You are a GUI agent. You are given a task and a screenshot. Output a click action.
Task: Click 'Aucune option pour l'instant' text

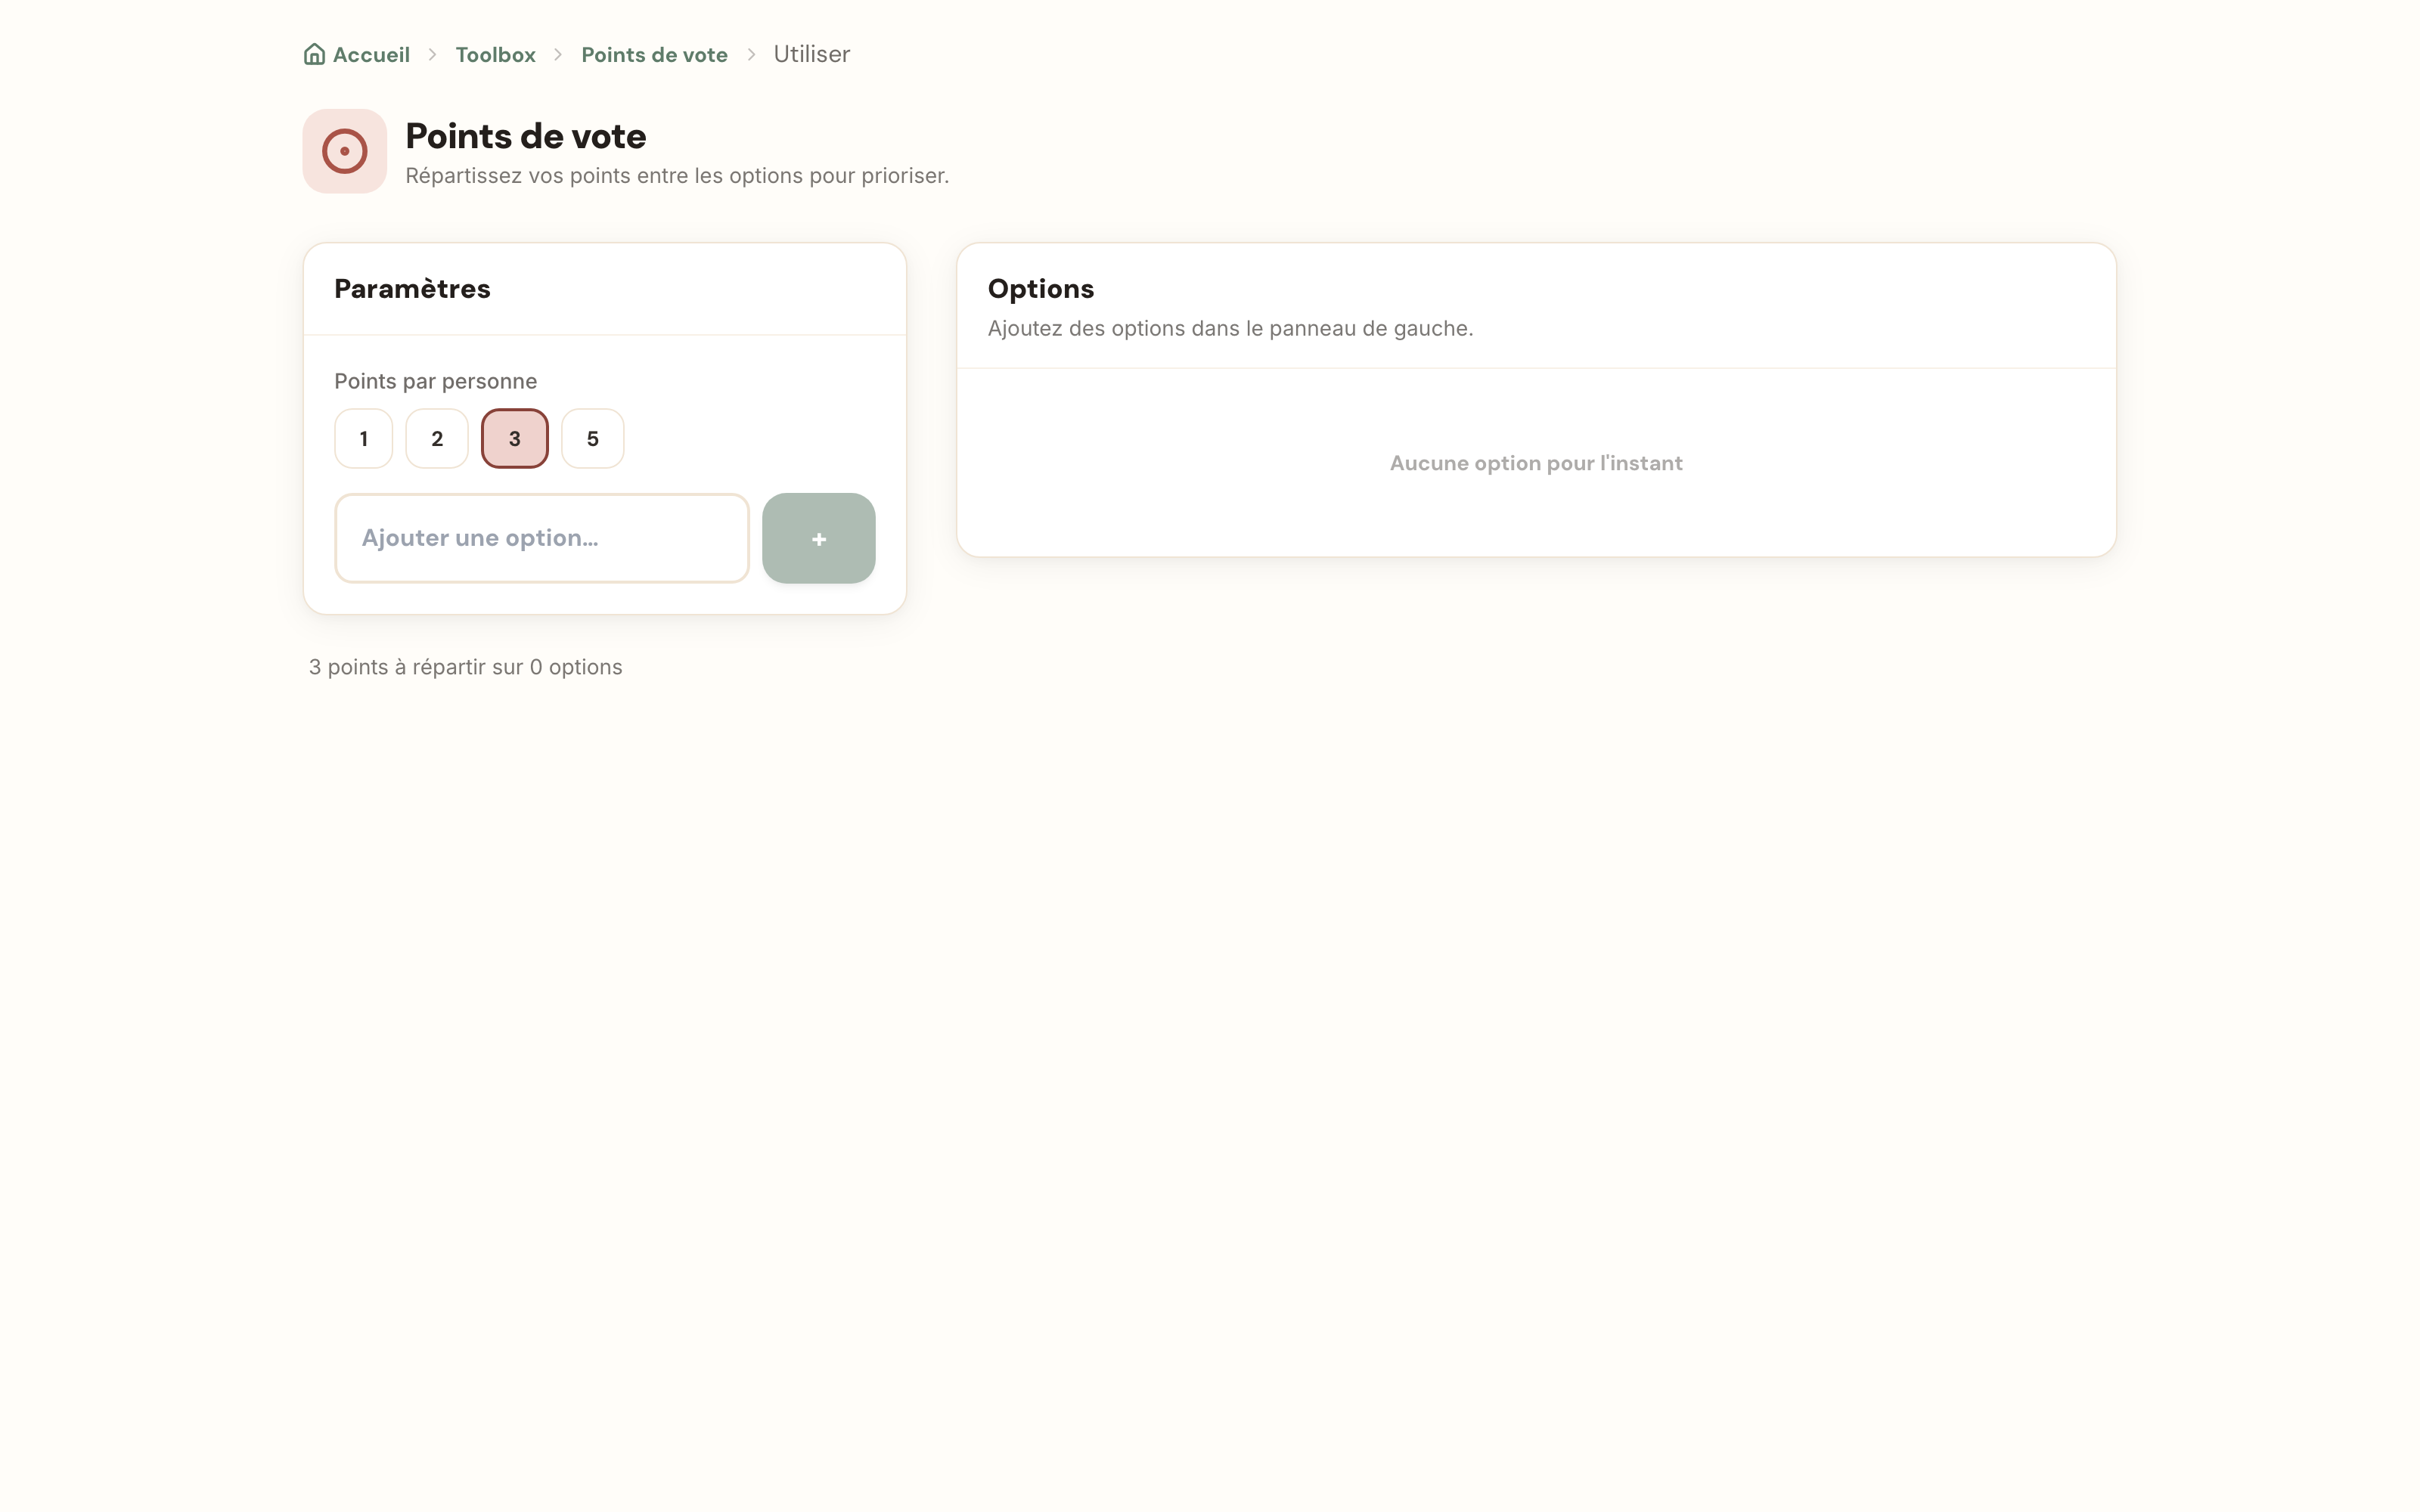[x=1536, y=463]
